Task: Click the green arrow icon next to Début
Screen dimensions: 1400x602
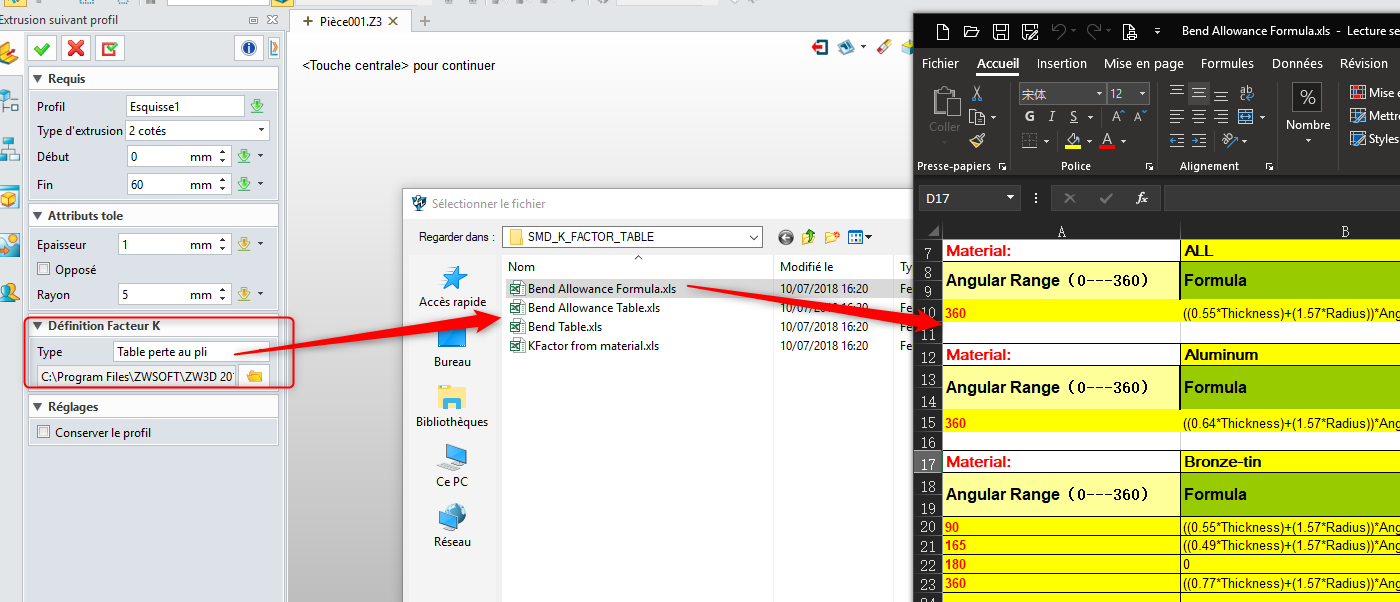Action: click(243, 156)
